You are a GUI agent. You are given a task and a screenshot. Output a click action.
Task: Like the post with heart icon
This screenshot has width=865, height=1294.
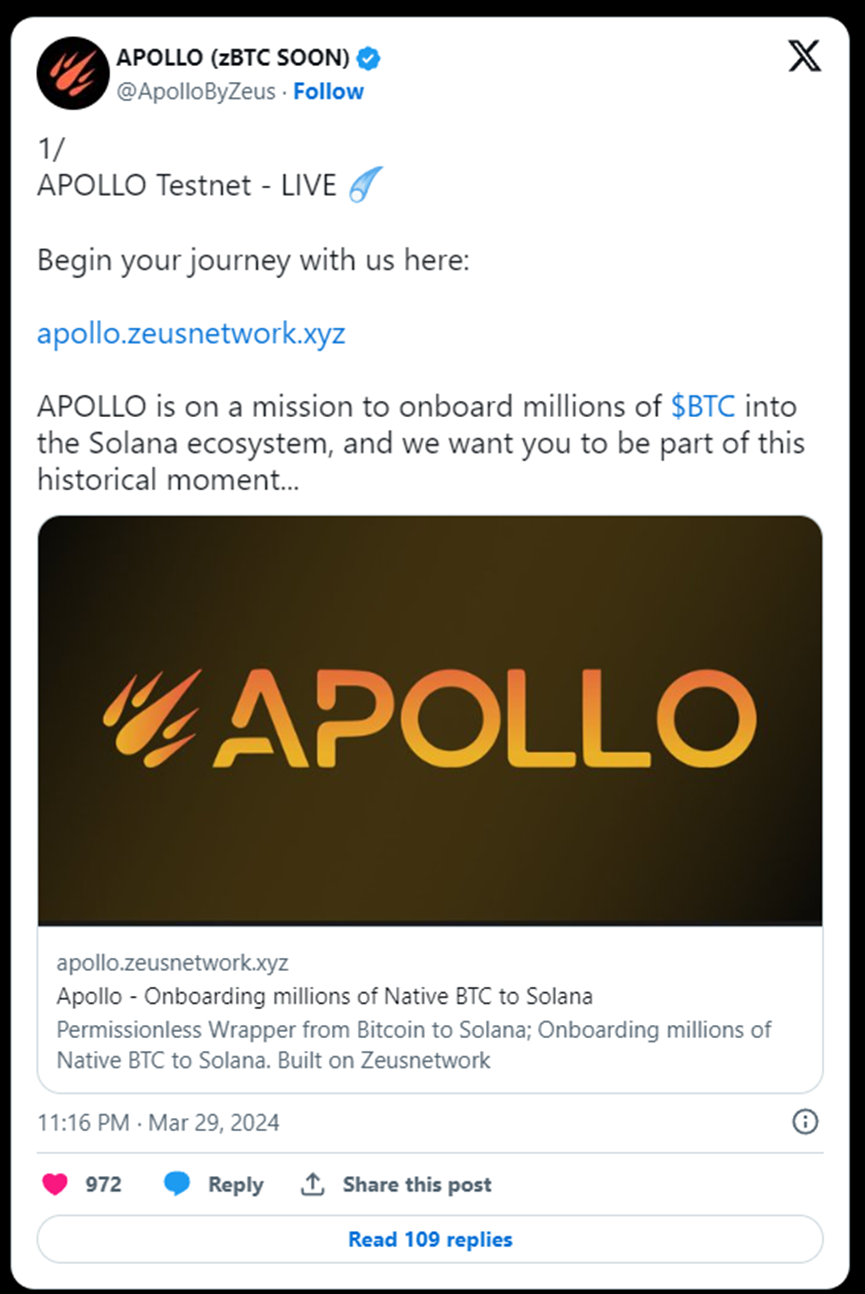pos(55,1184)
